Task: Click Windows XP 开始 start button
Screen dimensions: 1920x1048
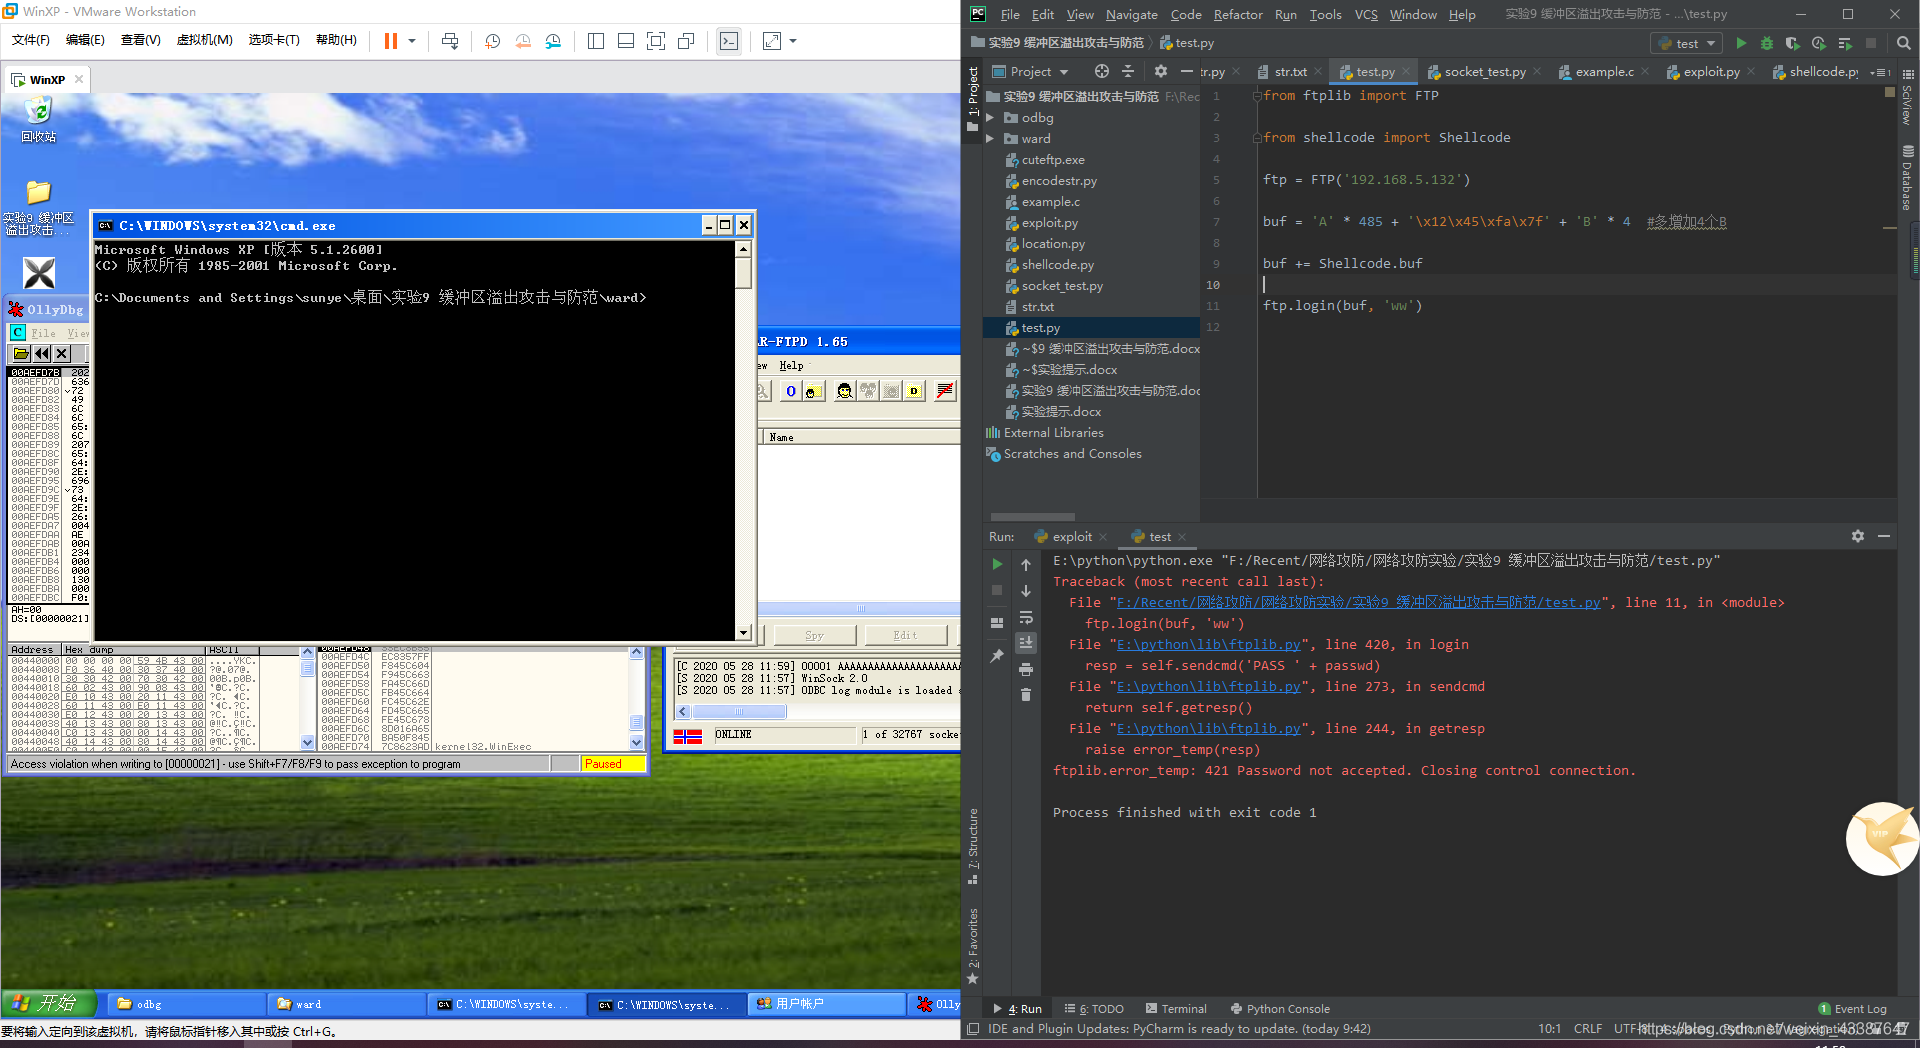Action: pyautogui.click(x=49, y=1003)
